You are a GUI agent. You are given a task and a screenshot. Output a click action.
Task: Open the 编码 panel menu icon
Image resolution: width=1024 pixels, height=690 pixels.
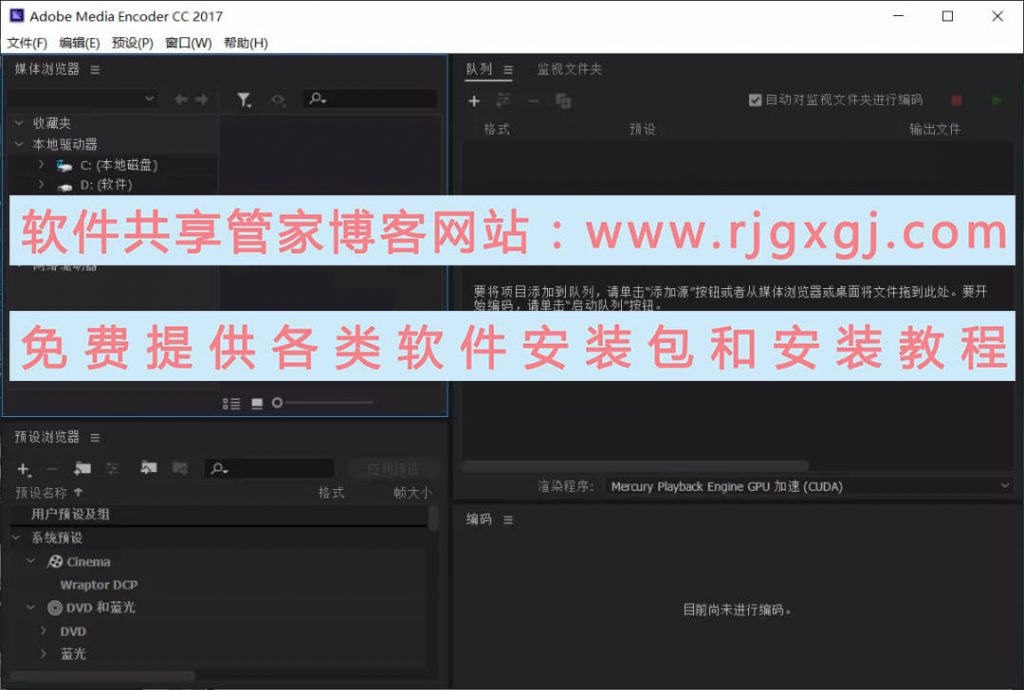[x=508, y=520]
